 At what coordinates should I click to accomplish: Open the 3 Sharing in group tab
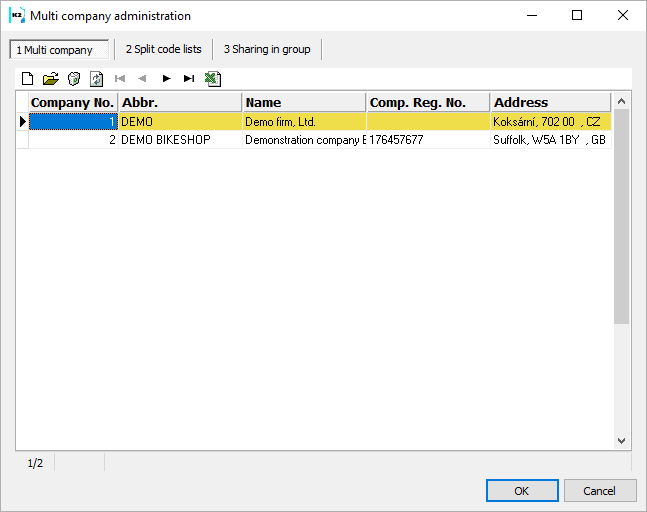267,49
